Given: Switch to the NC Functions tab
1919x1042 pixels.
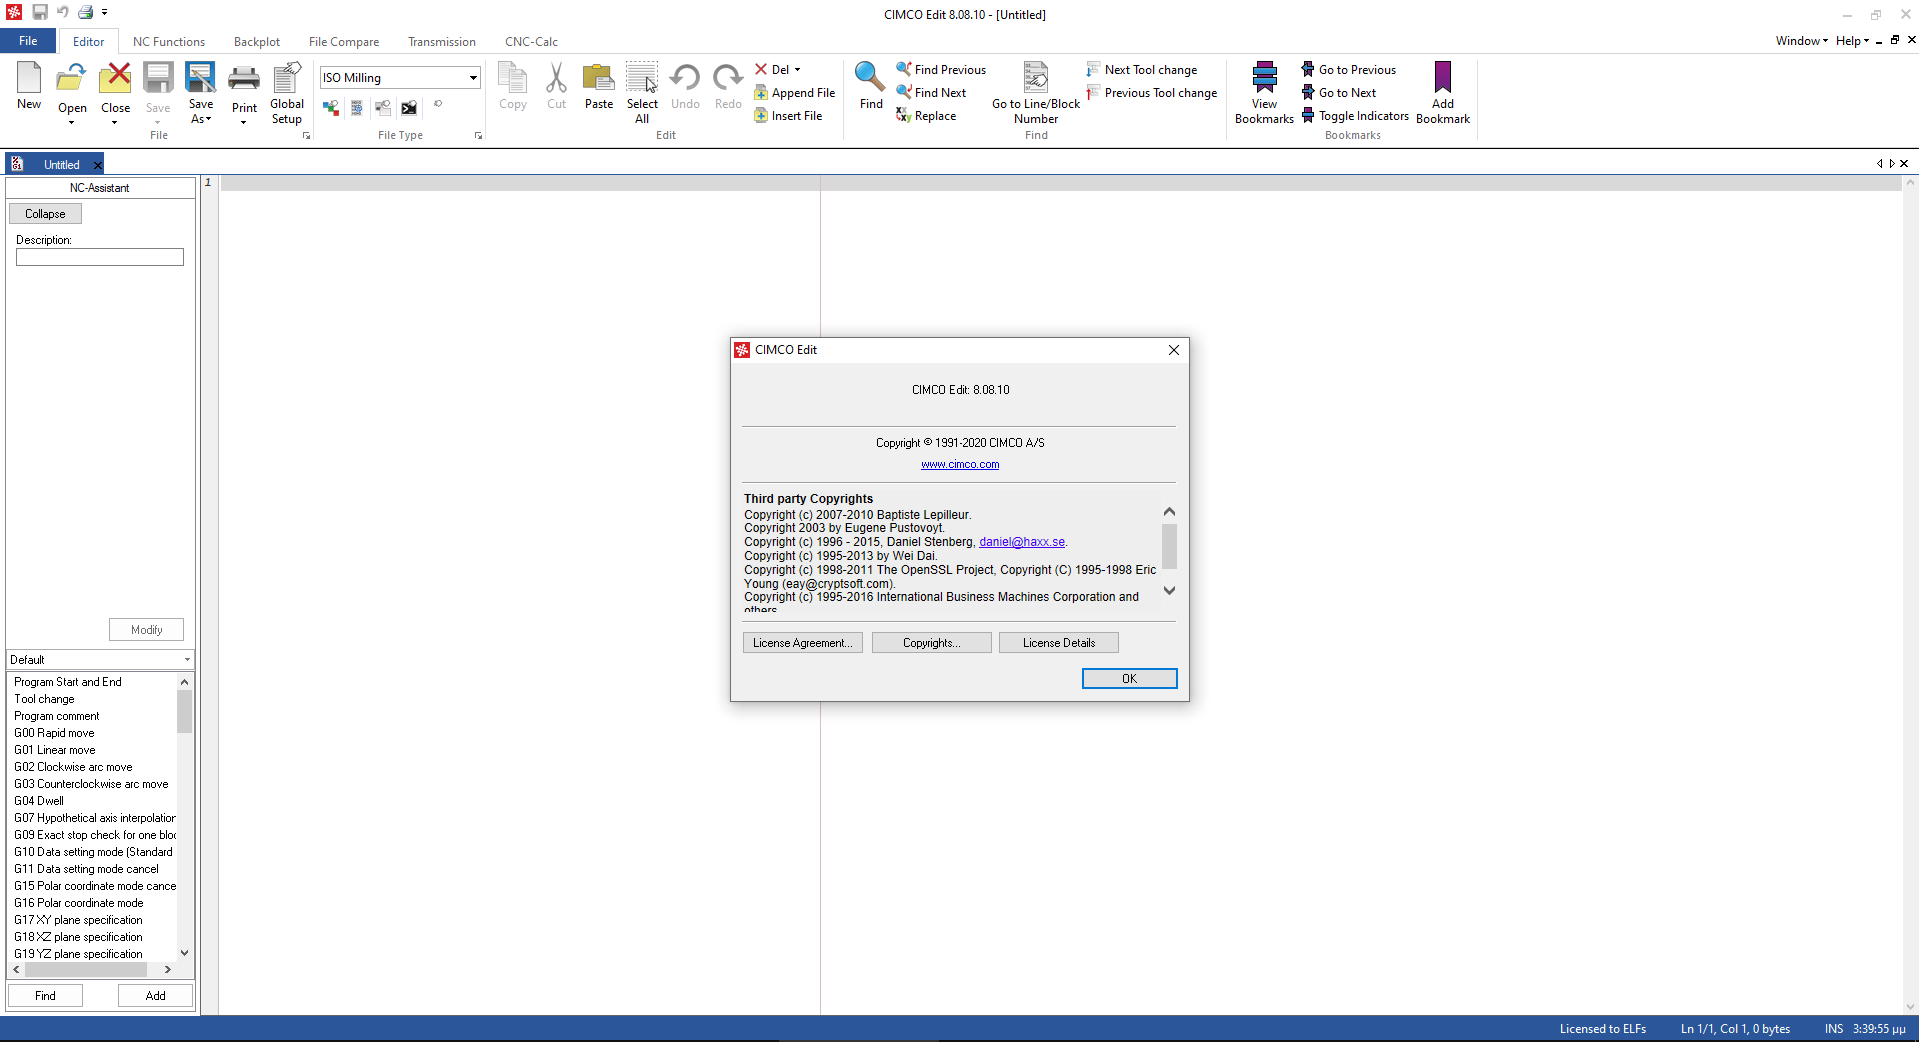Looking at the screenshot, I should [x=169, y=41].
